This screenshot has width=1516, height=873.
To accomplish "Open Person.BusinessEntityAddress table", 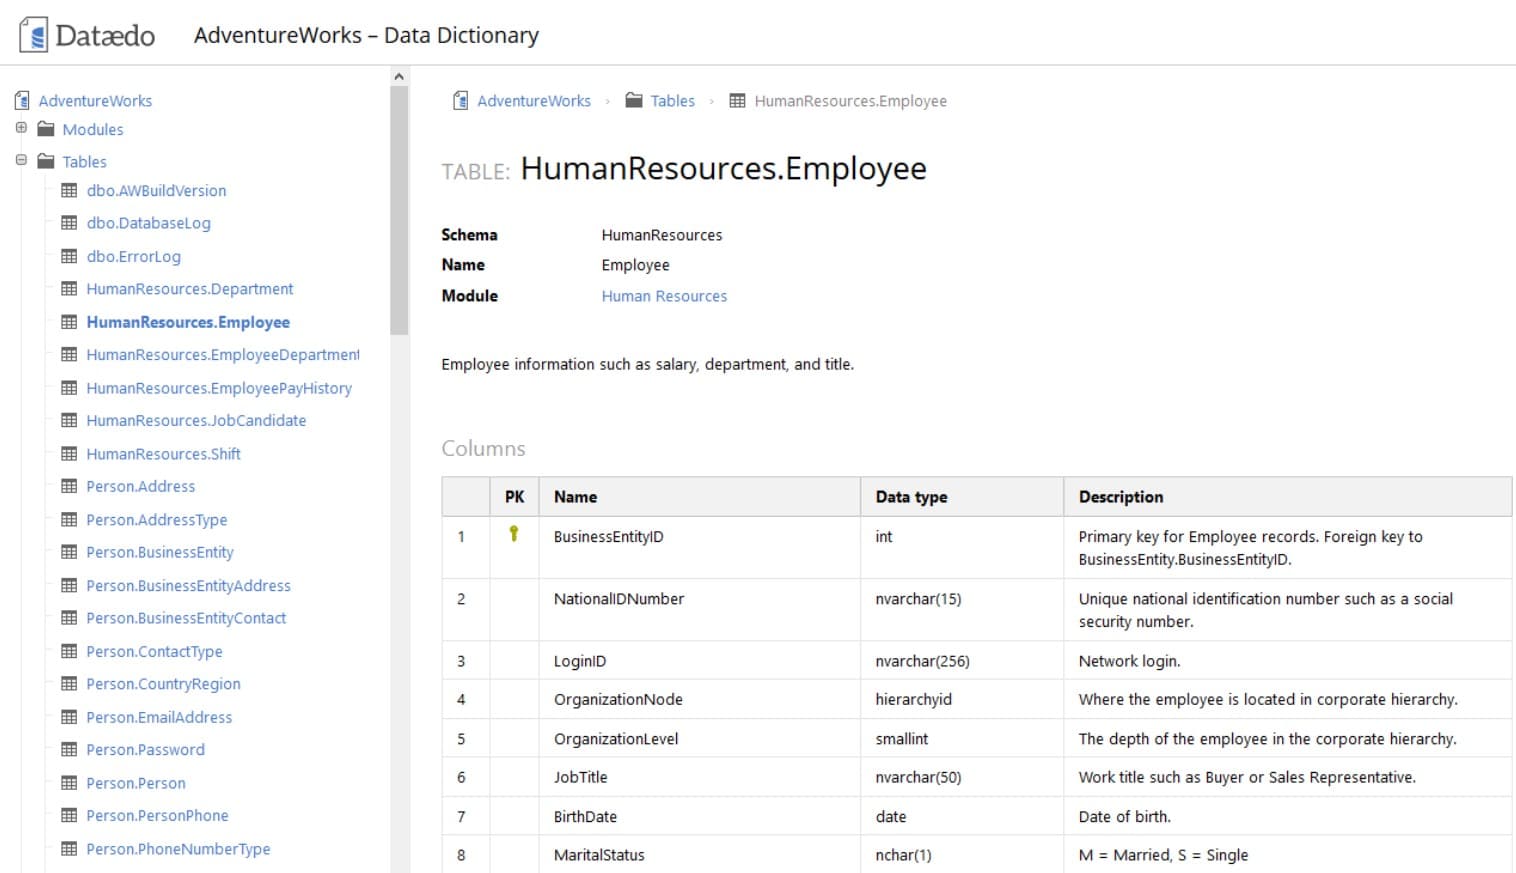I will click(188, 586).
